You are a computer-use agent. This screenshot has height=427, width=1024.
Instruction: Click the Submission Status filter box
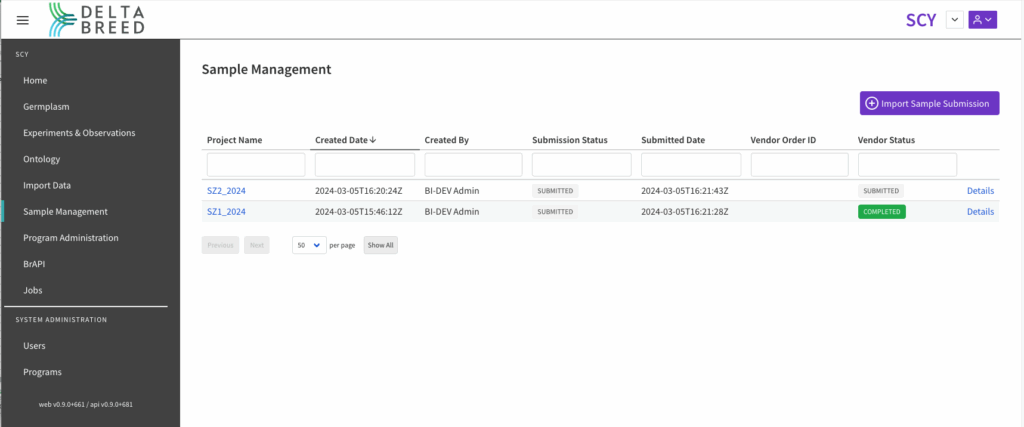coord(581,165)
